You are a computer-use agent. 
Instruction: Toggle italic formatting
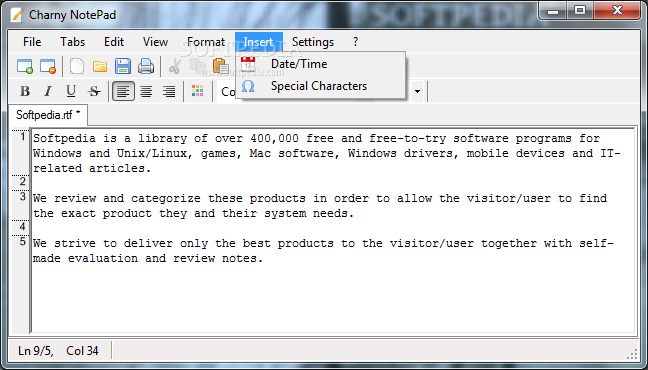click(x=48, y=91)
